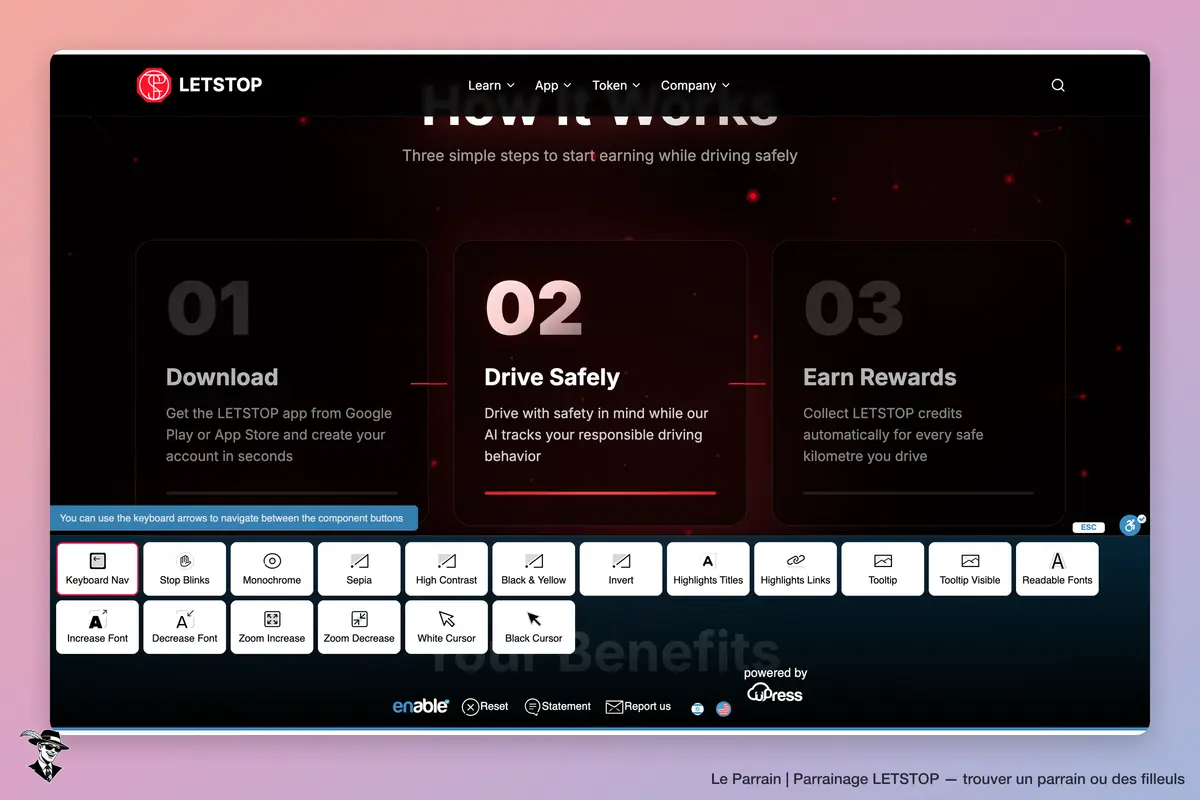Select the Zoom Decrease tool

tap(359, 627)
